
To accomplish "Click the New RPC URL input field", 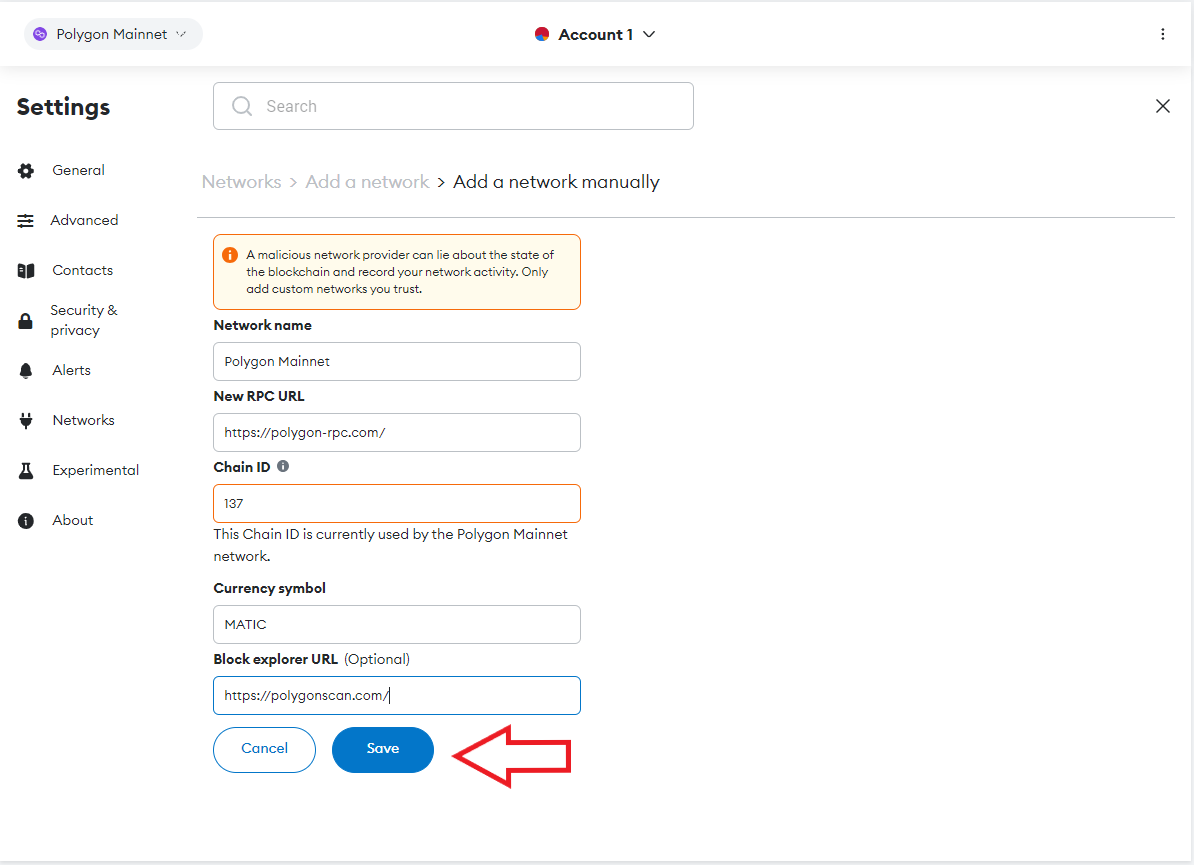I will [397, 432].
